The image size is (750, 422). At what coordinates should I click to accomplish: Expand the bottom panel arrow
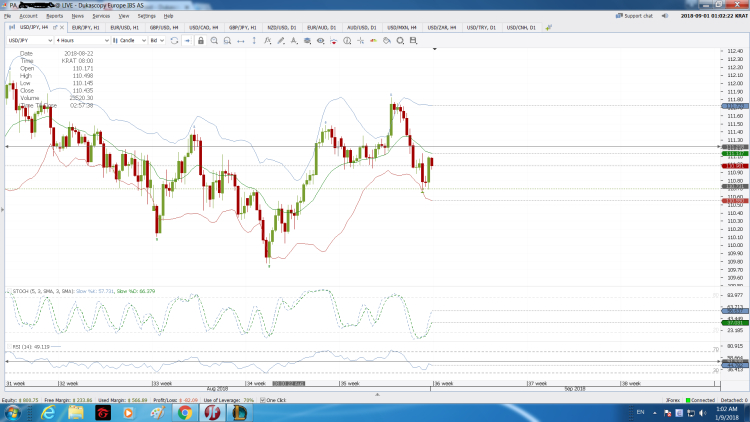pos(377,395)
